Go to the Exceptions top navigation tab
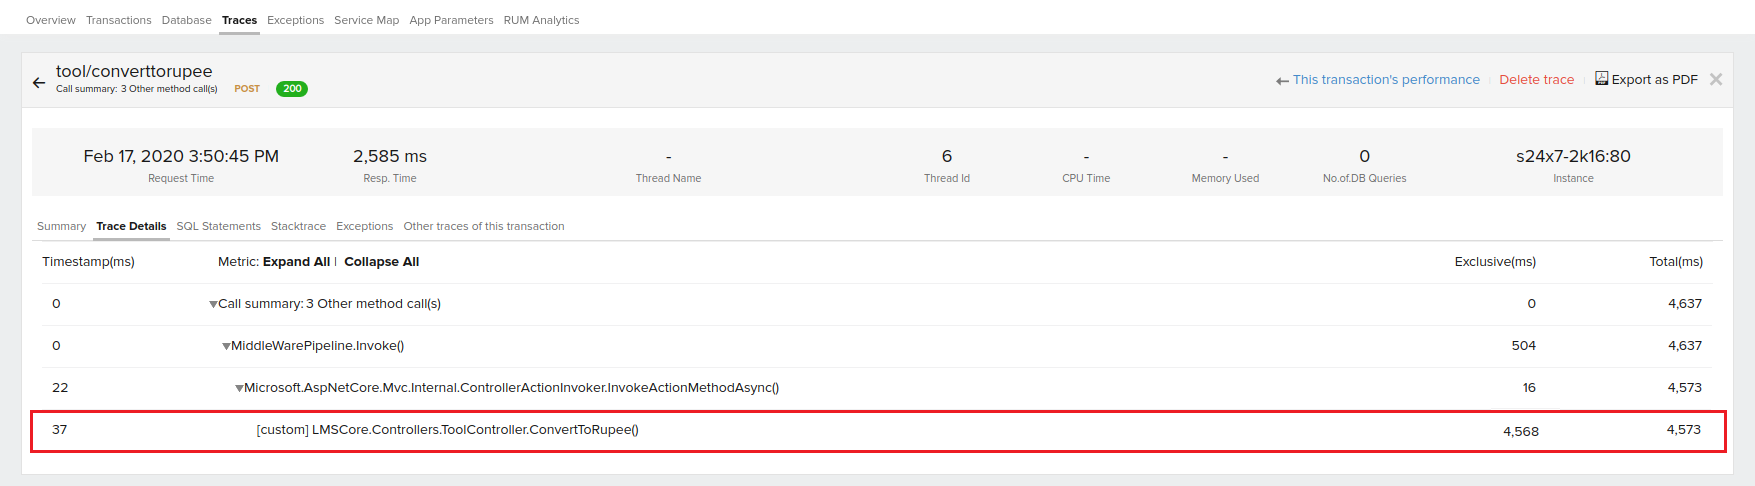Screen dimensions: 1755x486 (295, 20)
